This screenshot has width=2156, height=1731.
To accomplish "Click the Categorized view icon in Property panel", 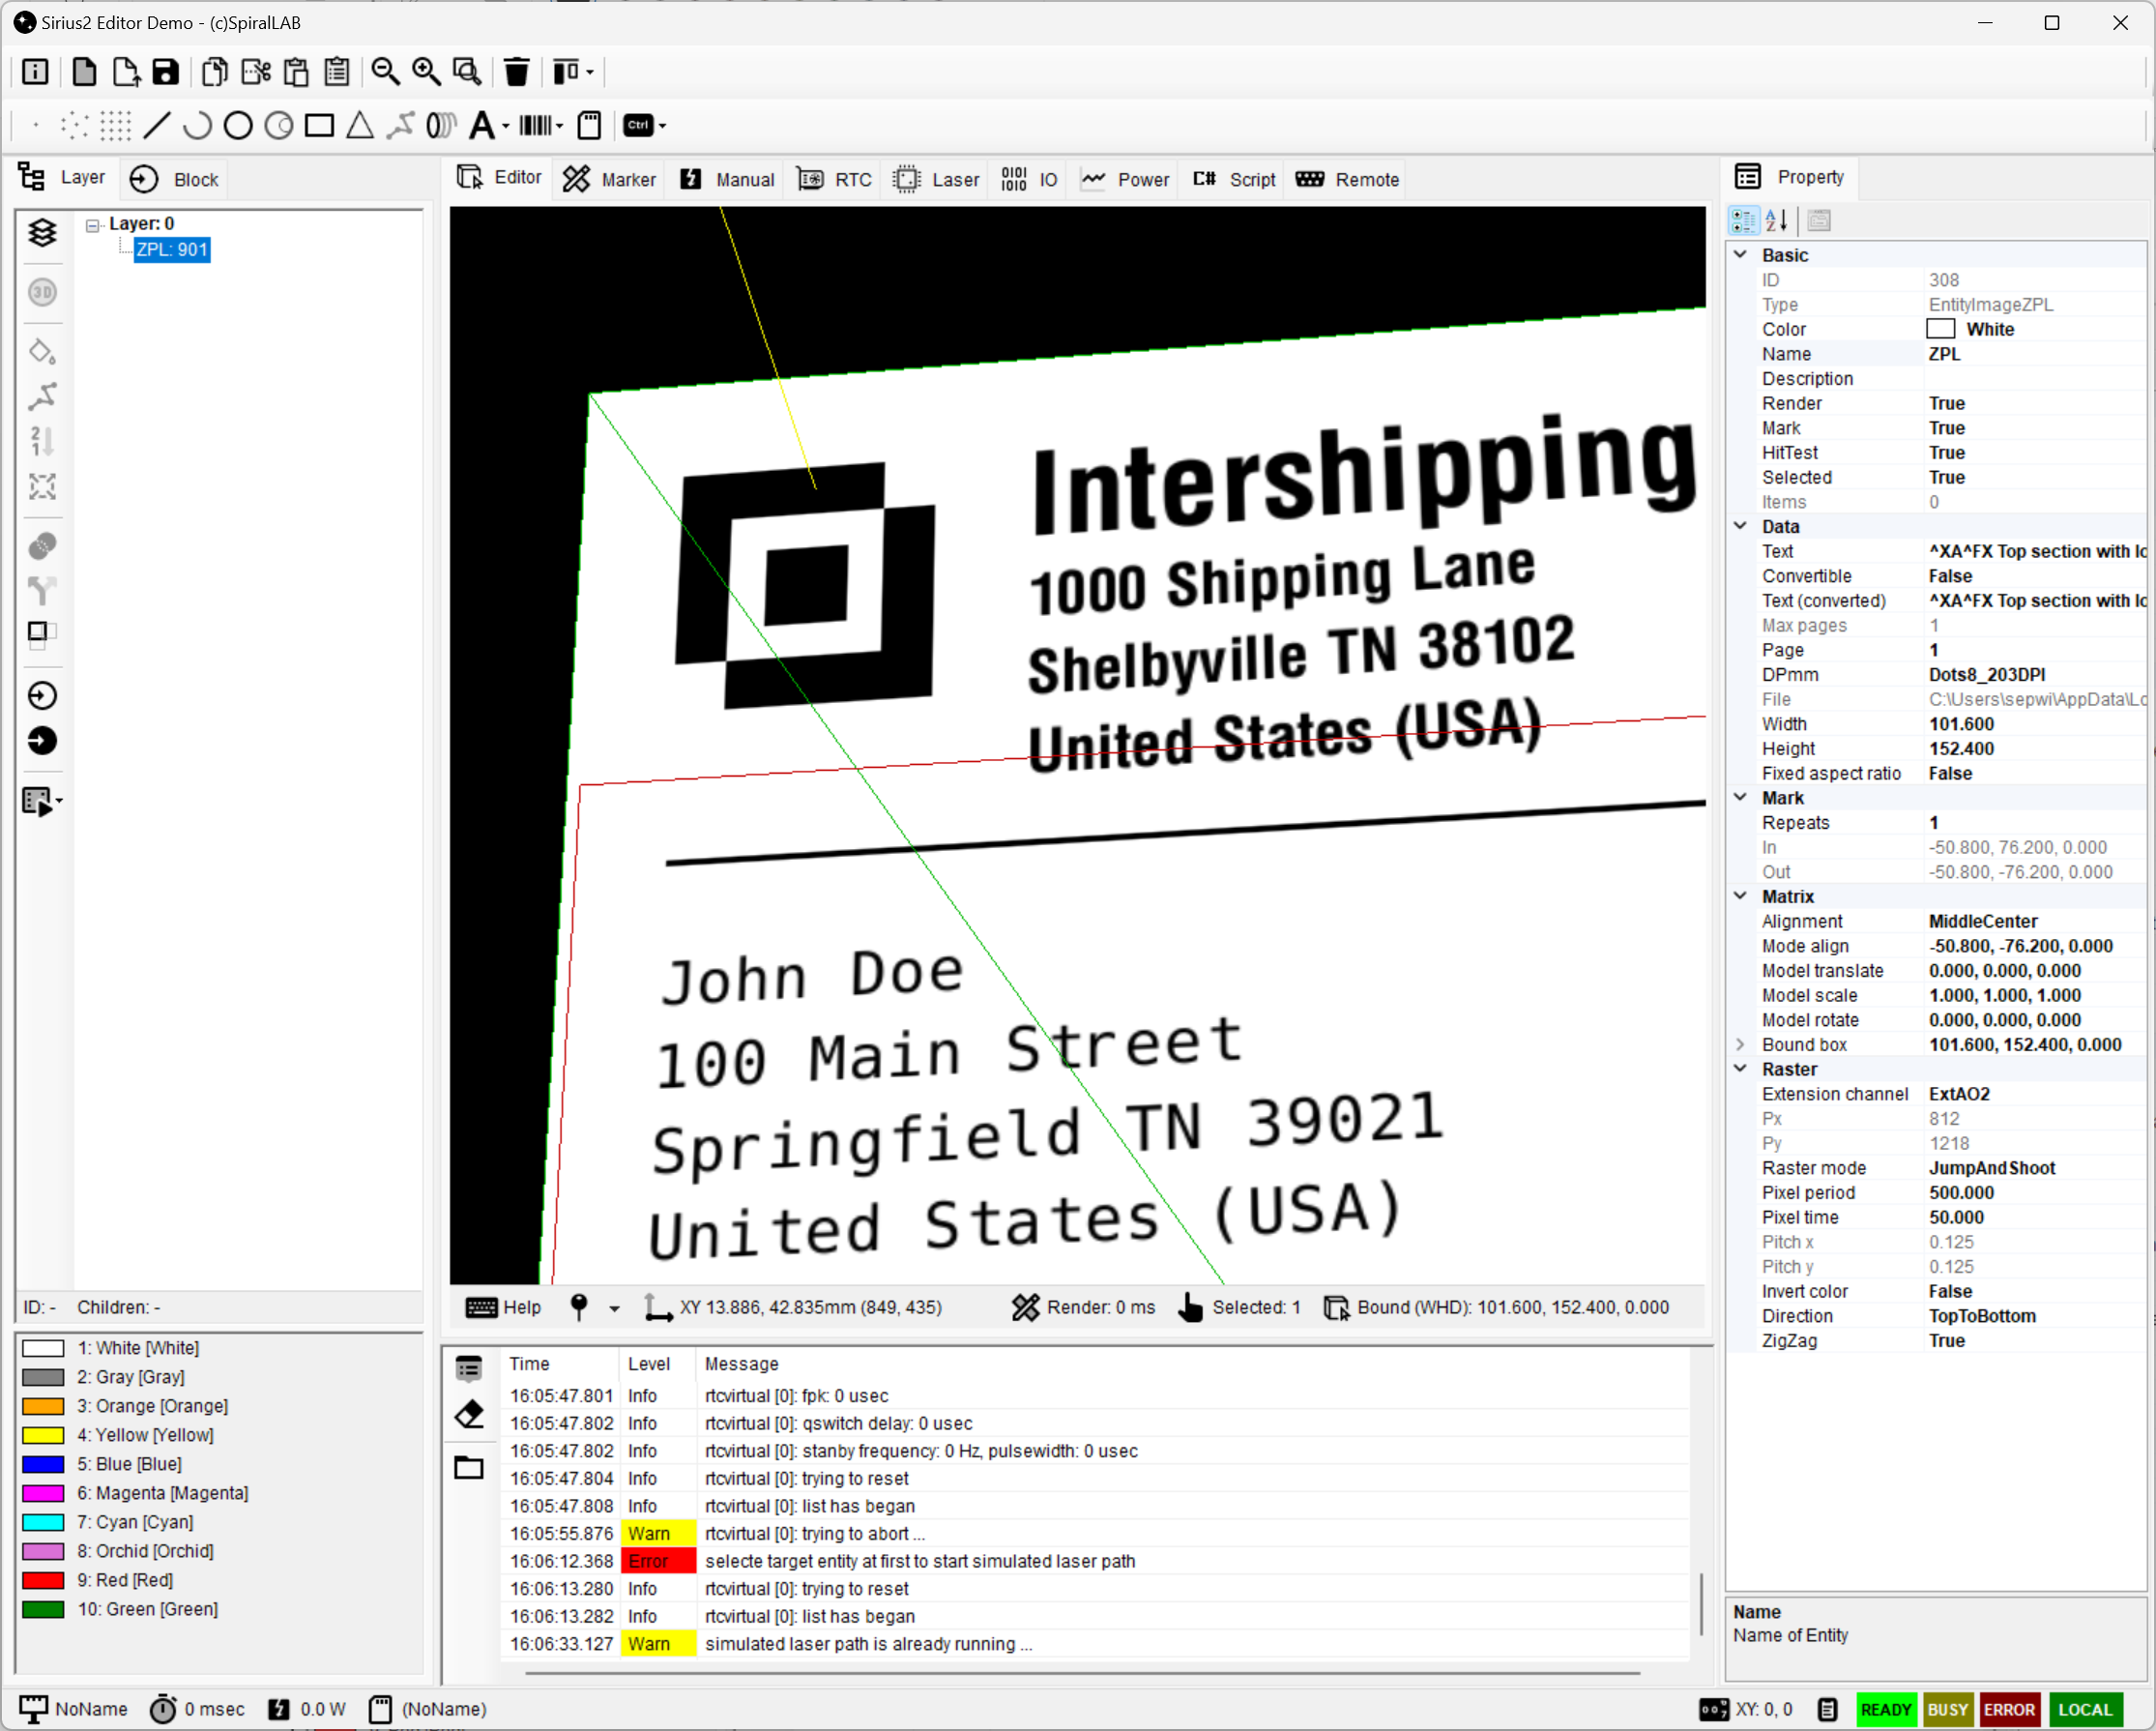I will [1743, 221].
